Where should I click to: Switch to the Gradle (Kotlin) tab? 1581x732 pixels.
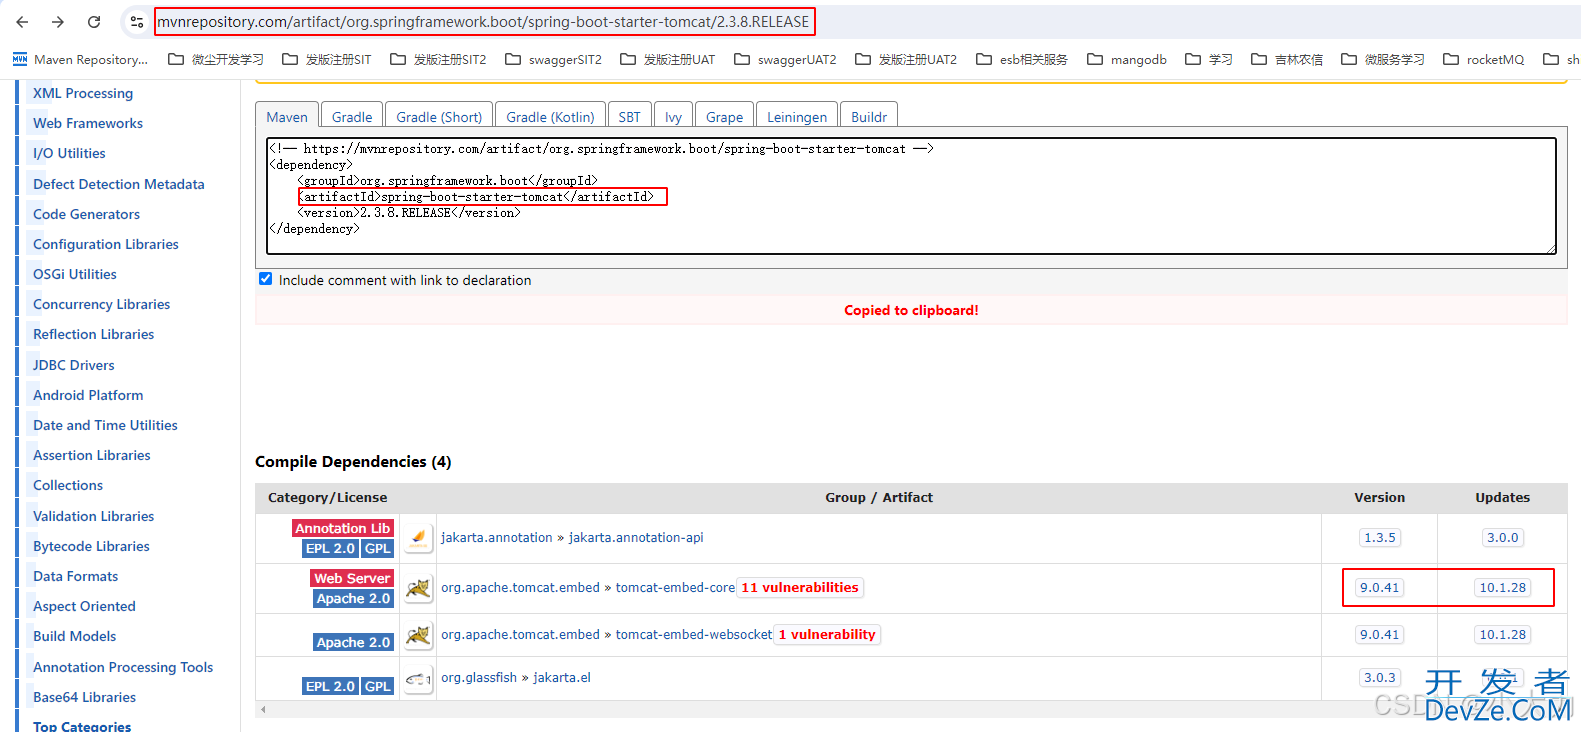click(x=550, y=116)
